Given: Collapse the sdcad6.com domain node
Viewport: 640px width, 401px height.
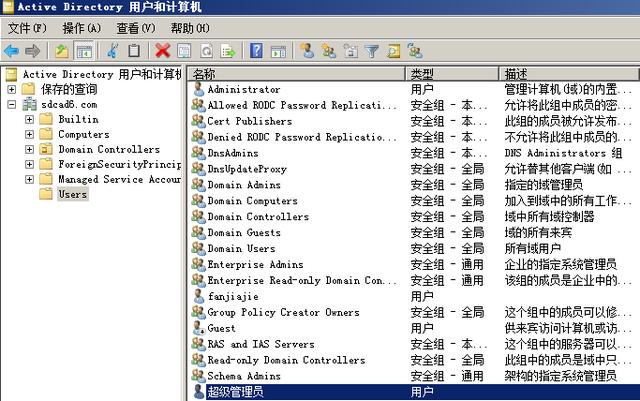Looking at the screenshot, I should pos(11,104).
